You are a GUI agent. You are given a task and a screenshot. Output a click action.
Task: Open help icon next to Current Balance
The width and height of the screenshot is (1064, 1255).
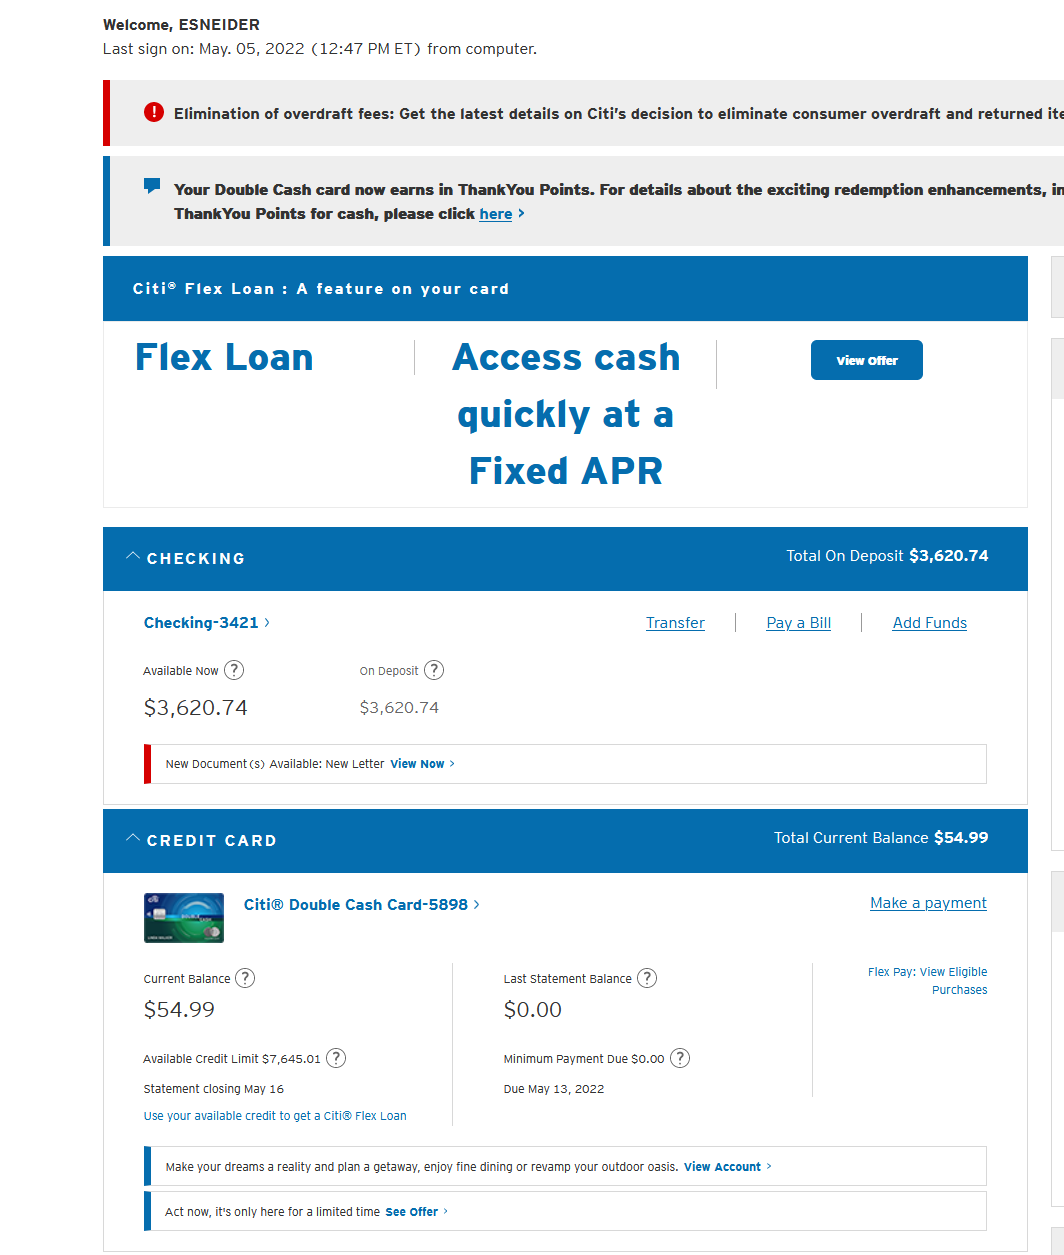click(245, 978)
